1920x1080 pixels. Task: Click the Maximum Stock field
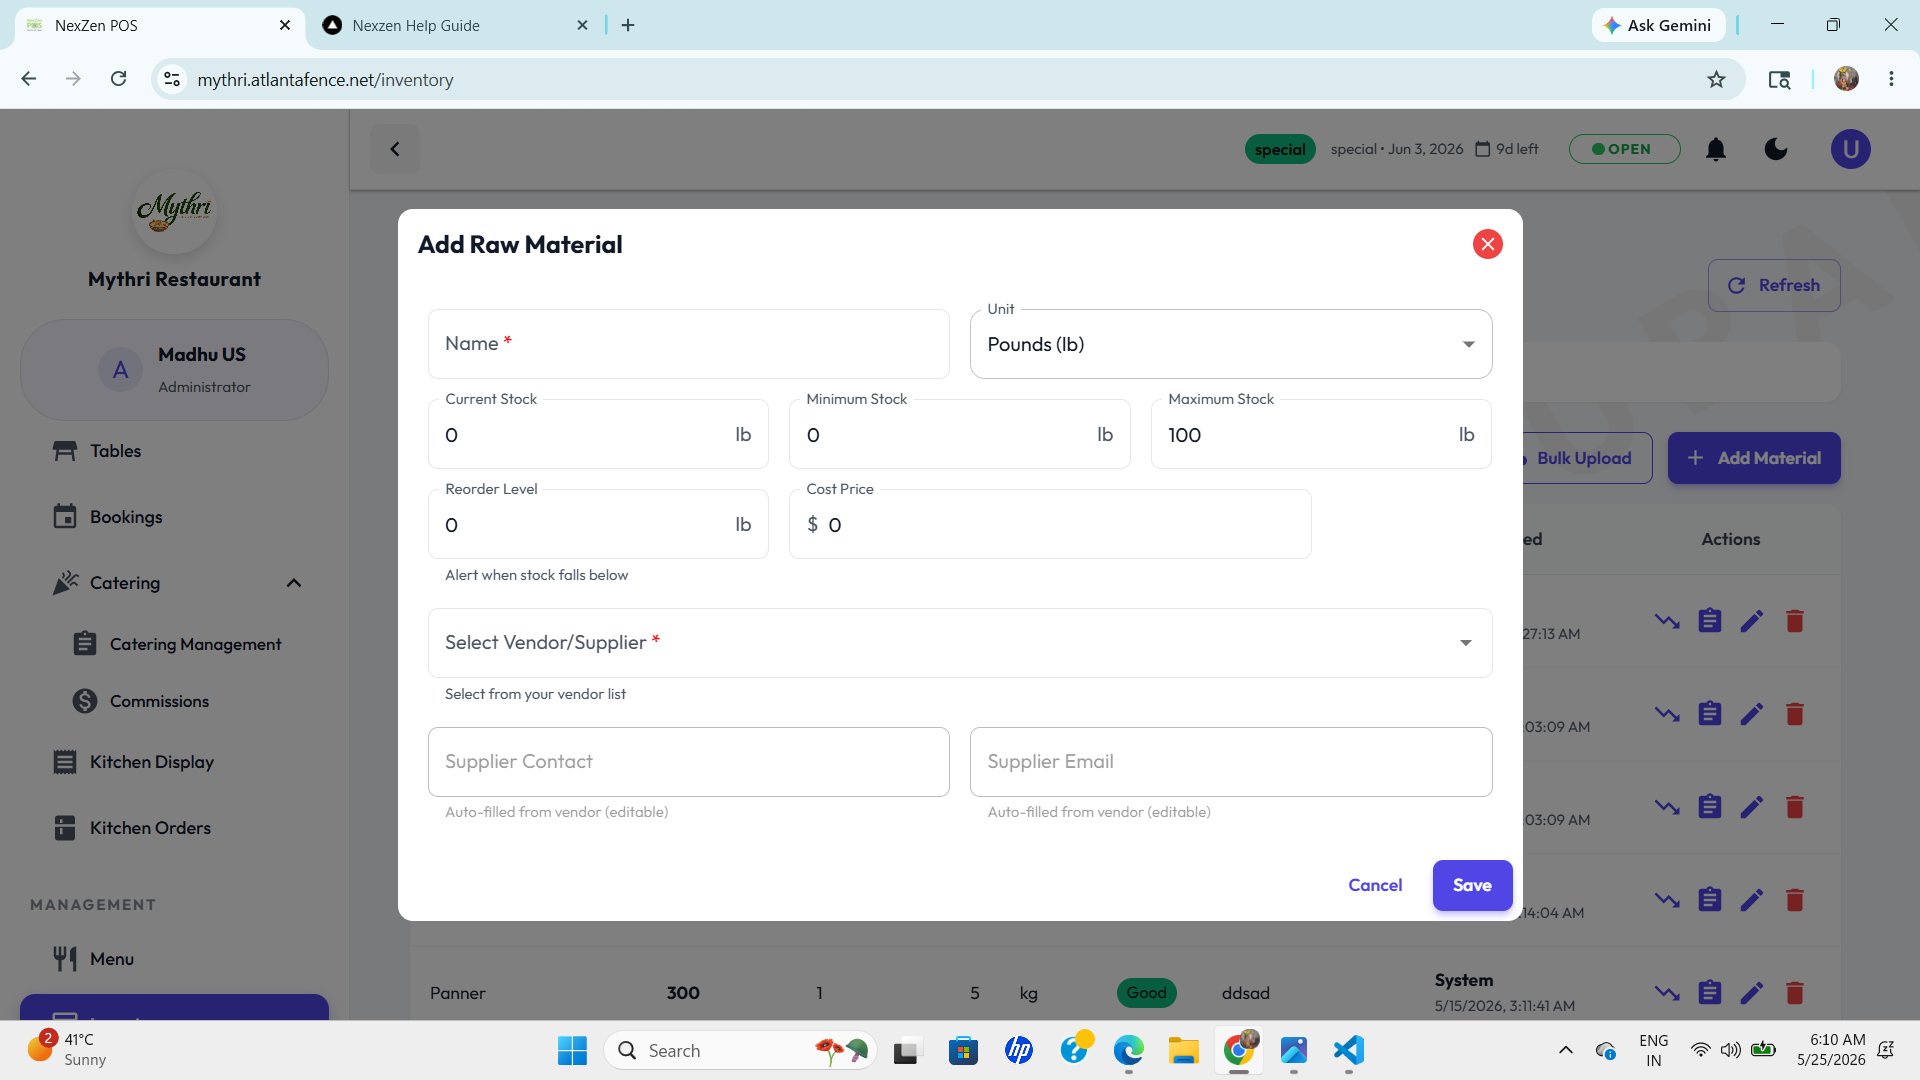click(1320, 434)
